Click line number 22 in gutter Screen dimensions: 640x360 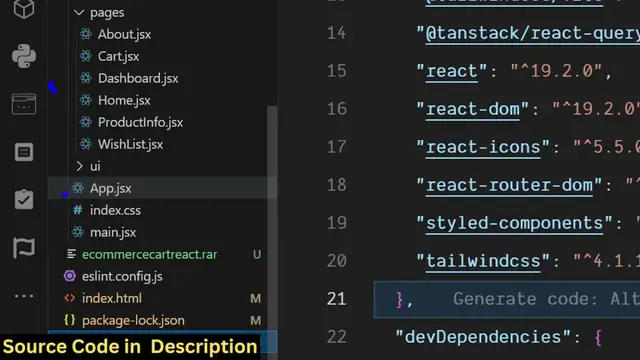337,337
